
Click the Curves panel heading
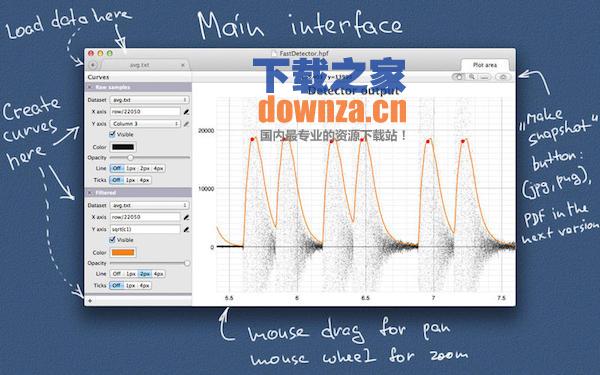(x=98, y=77)
